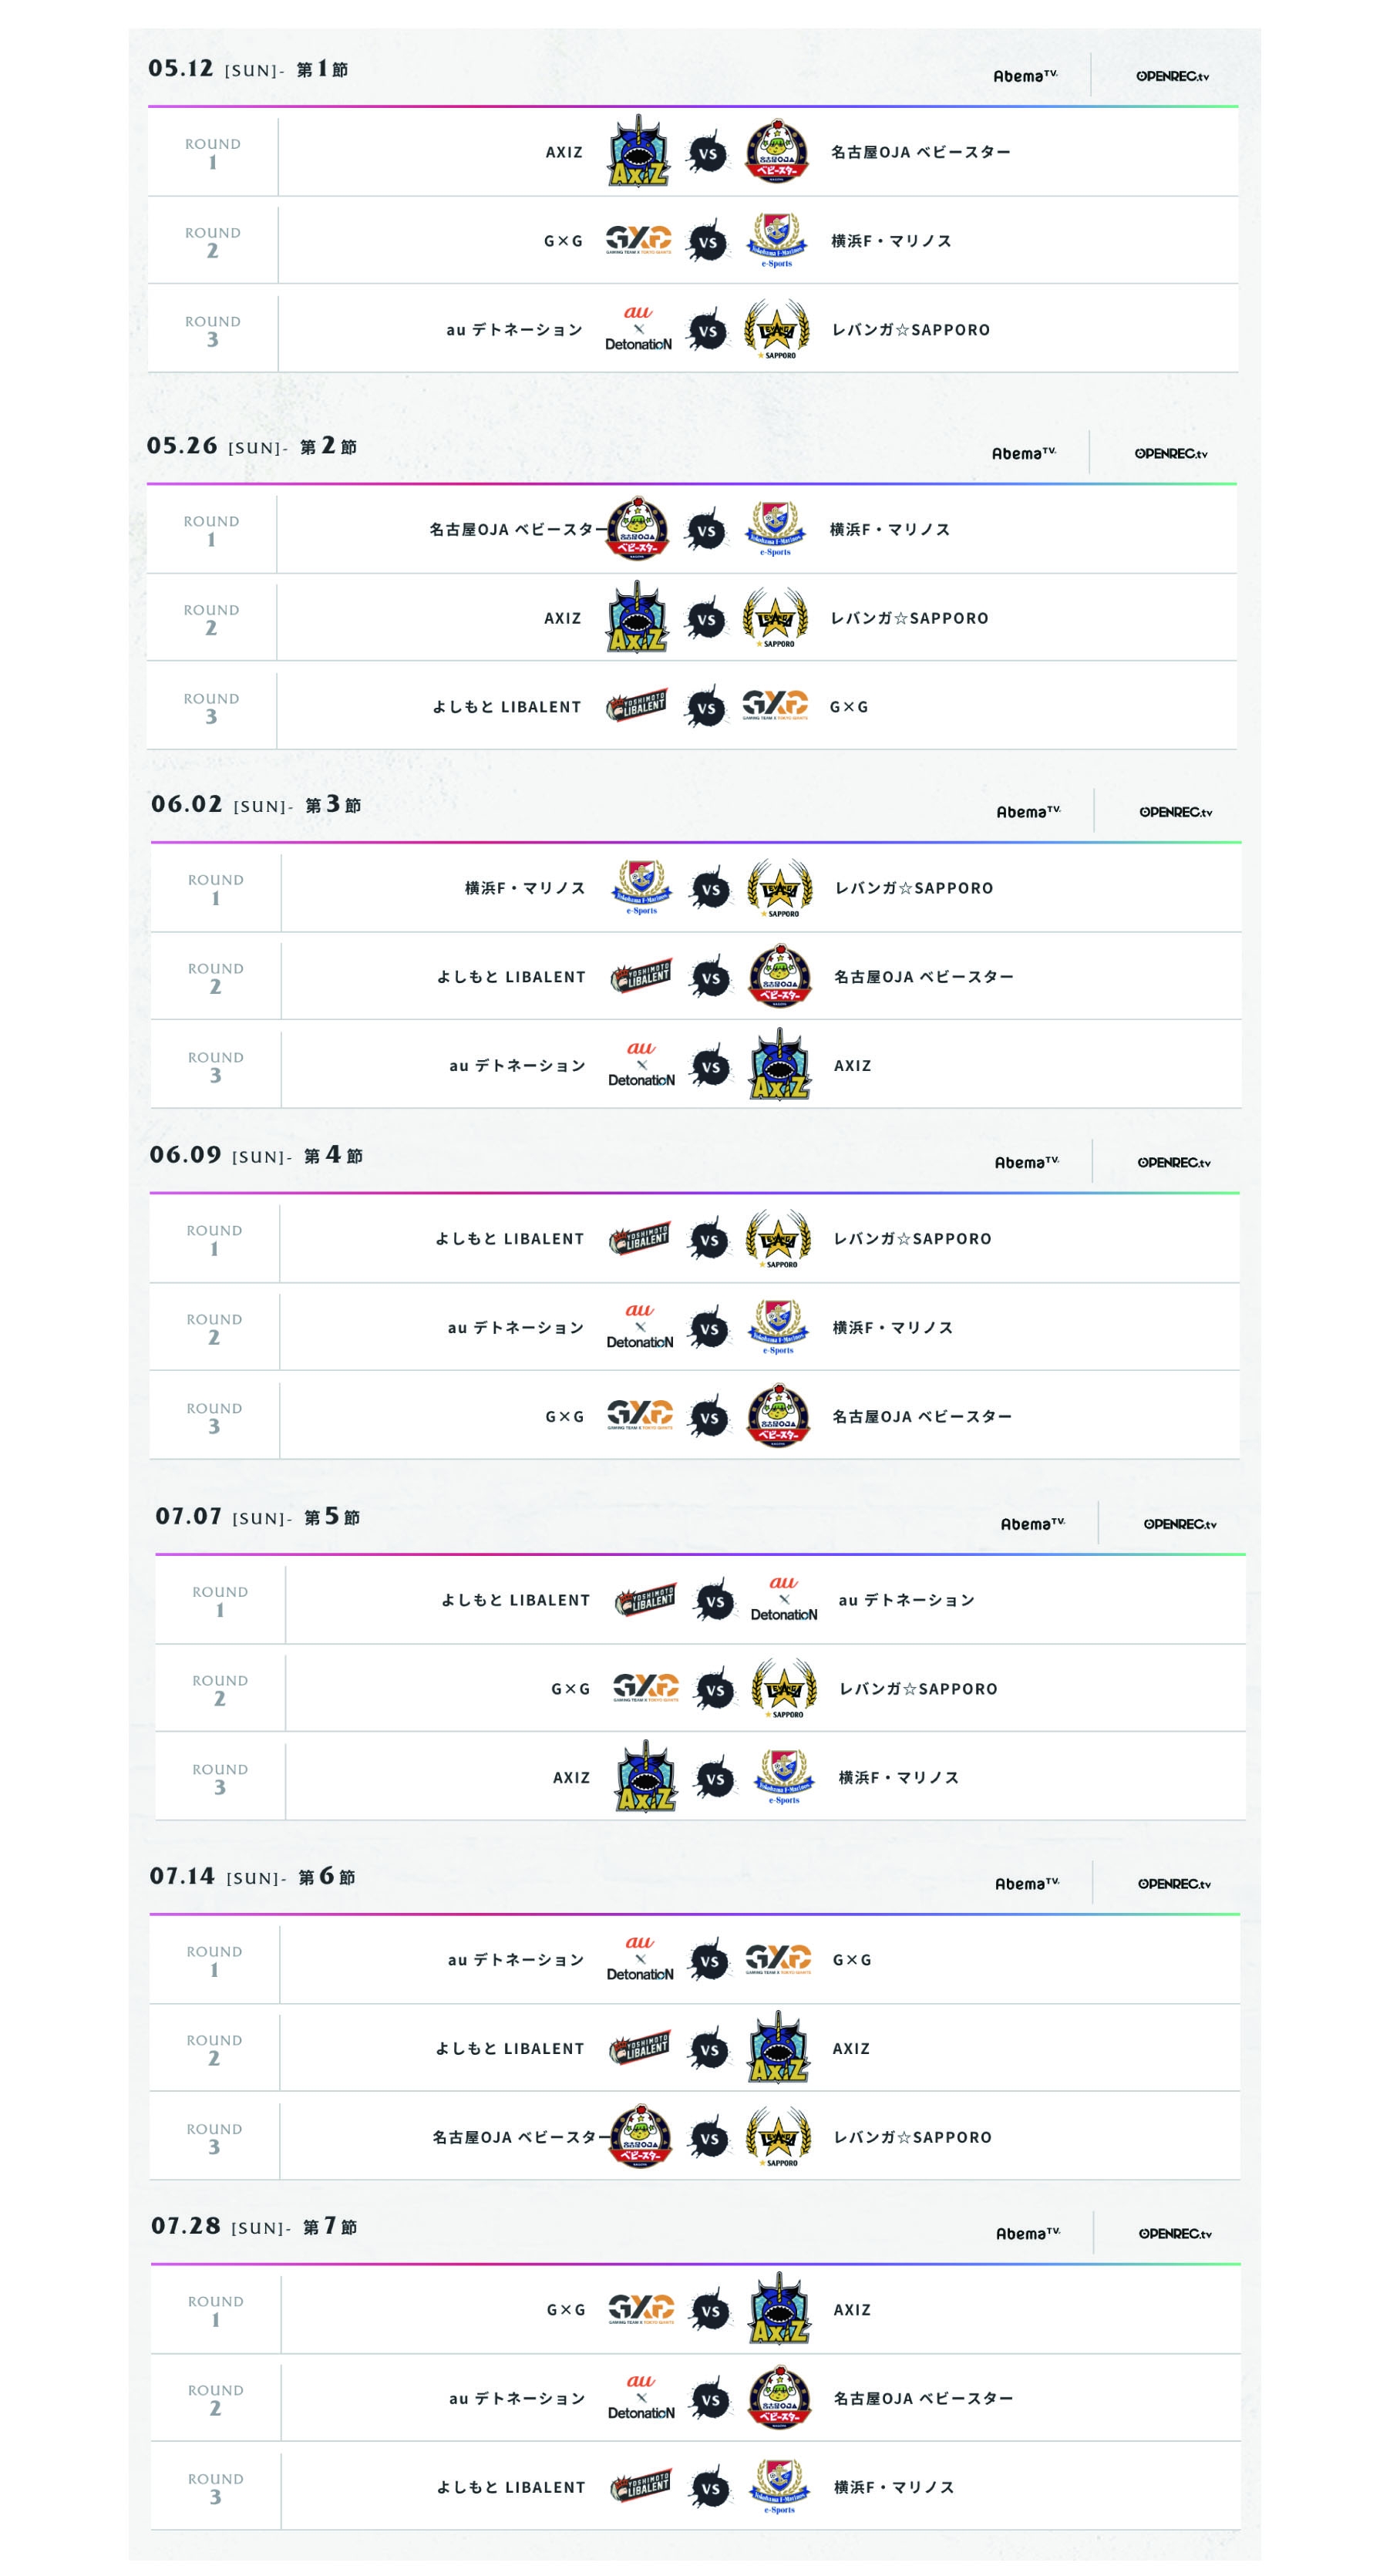Click Yoshimoto LIBALENT logo in 05.26 Round 3

coord(637,706)
